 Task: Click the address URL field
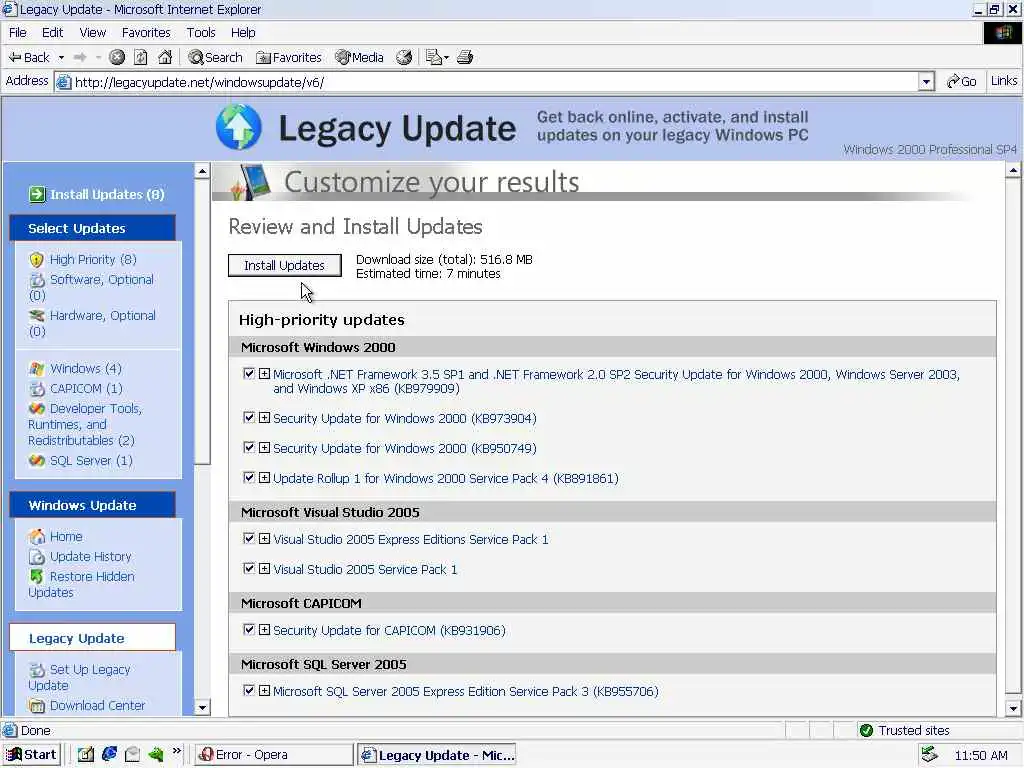[x=495, y=82]
